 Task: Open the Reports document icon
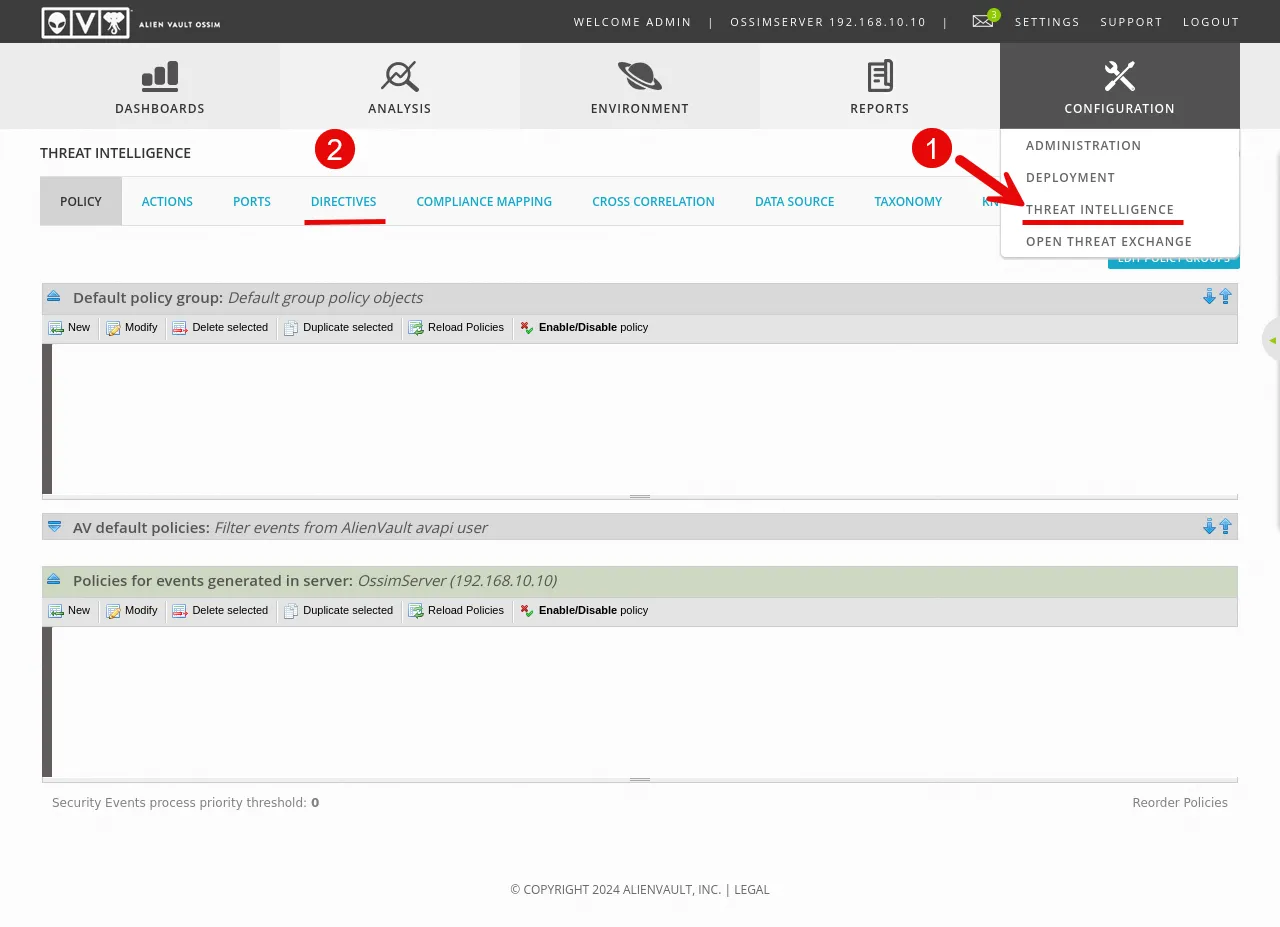click(x=879, y=76)
